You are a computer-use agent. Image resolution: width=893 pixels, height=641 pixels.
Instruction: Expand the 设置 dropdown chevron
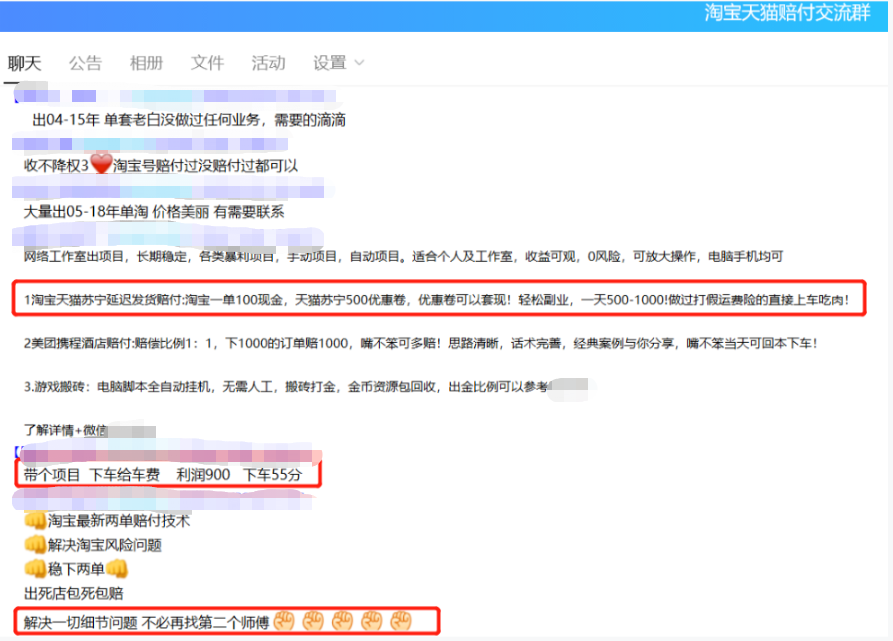pyautogui.click(x=359, y=63)
